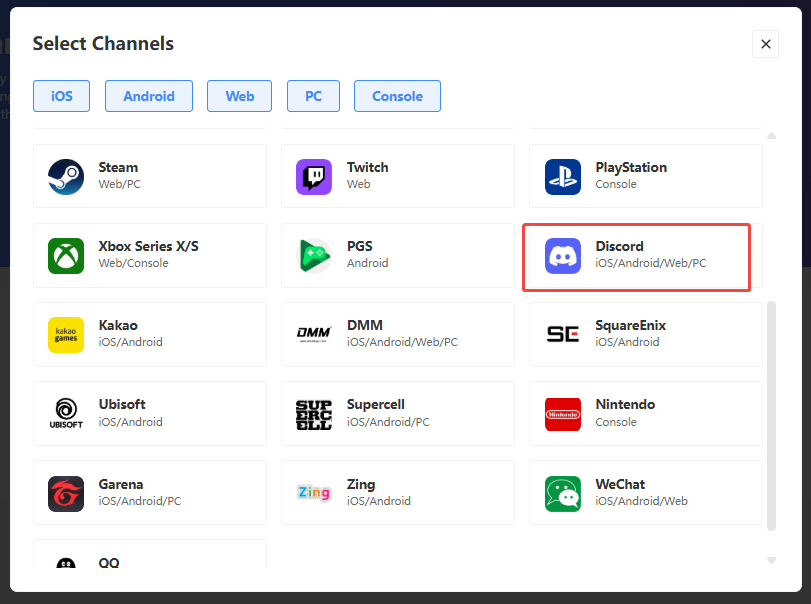Image resolution: width=811 pixels, height=604 pixels.
Task: Click Steam's Web/PC platform text
Action: tap(119, 184)
